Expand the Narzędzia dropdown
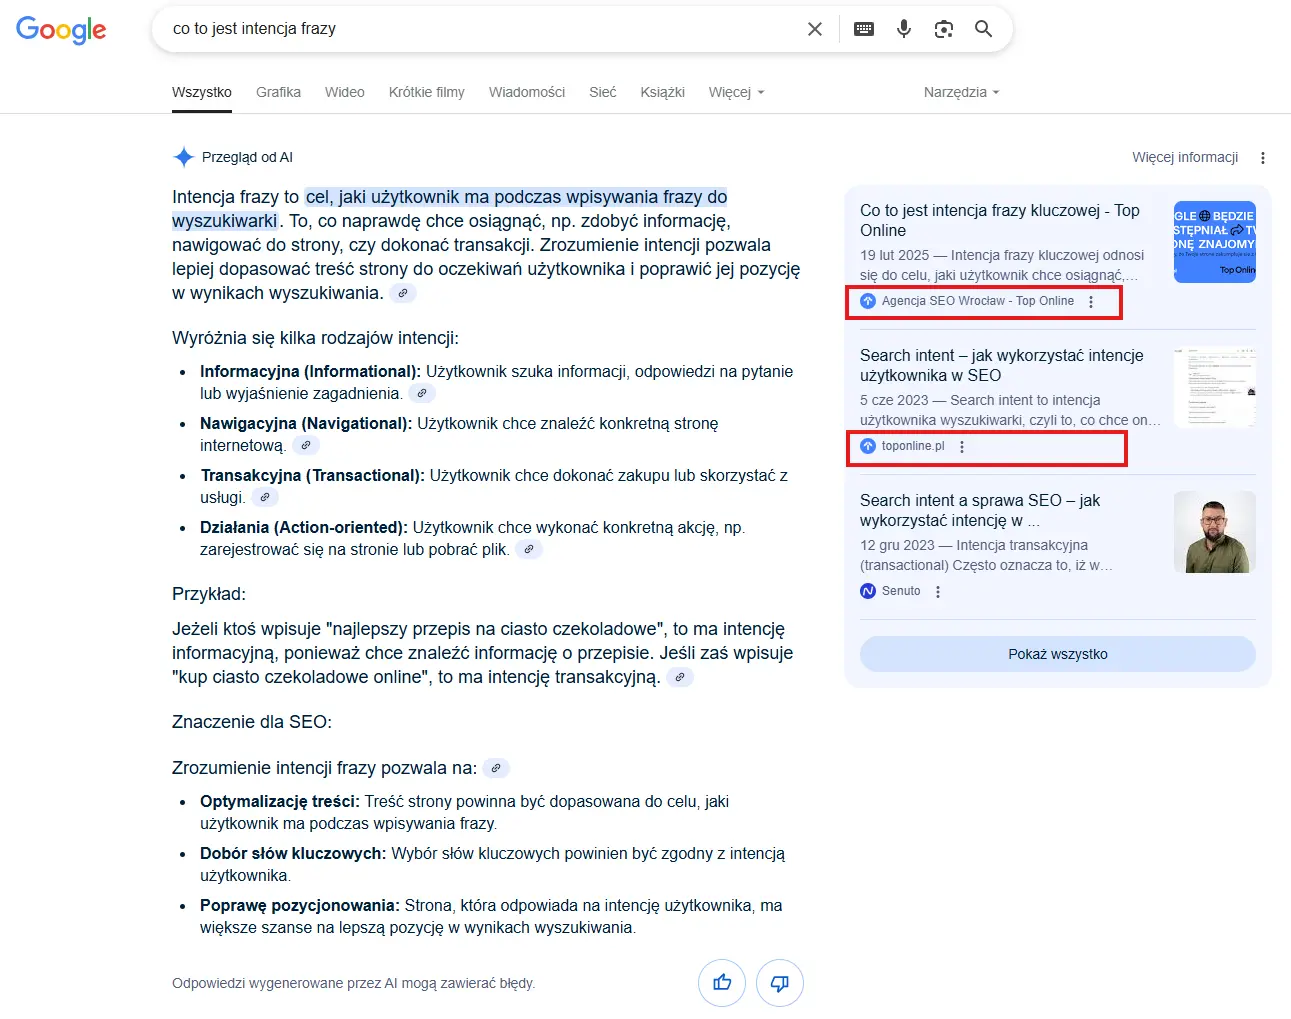 click(961, 92)
